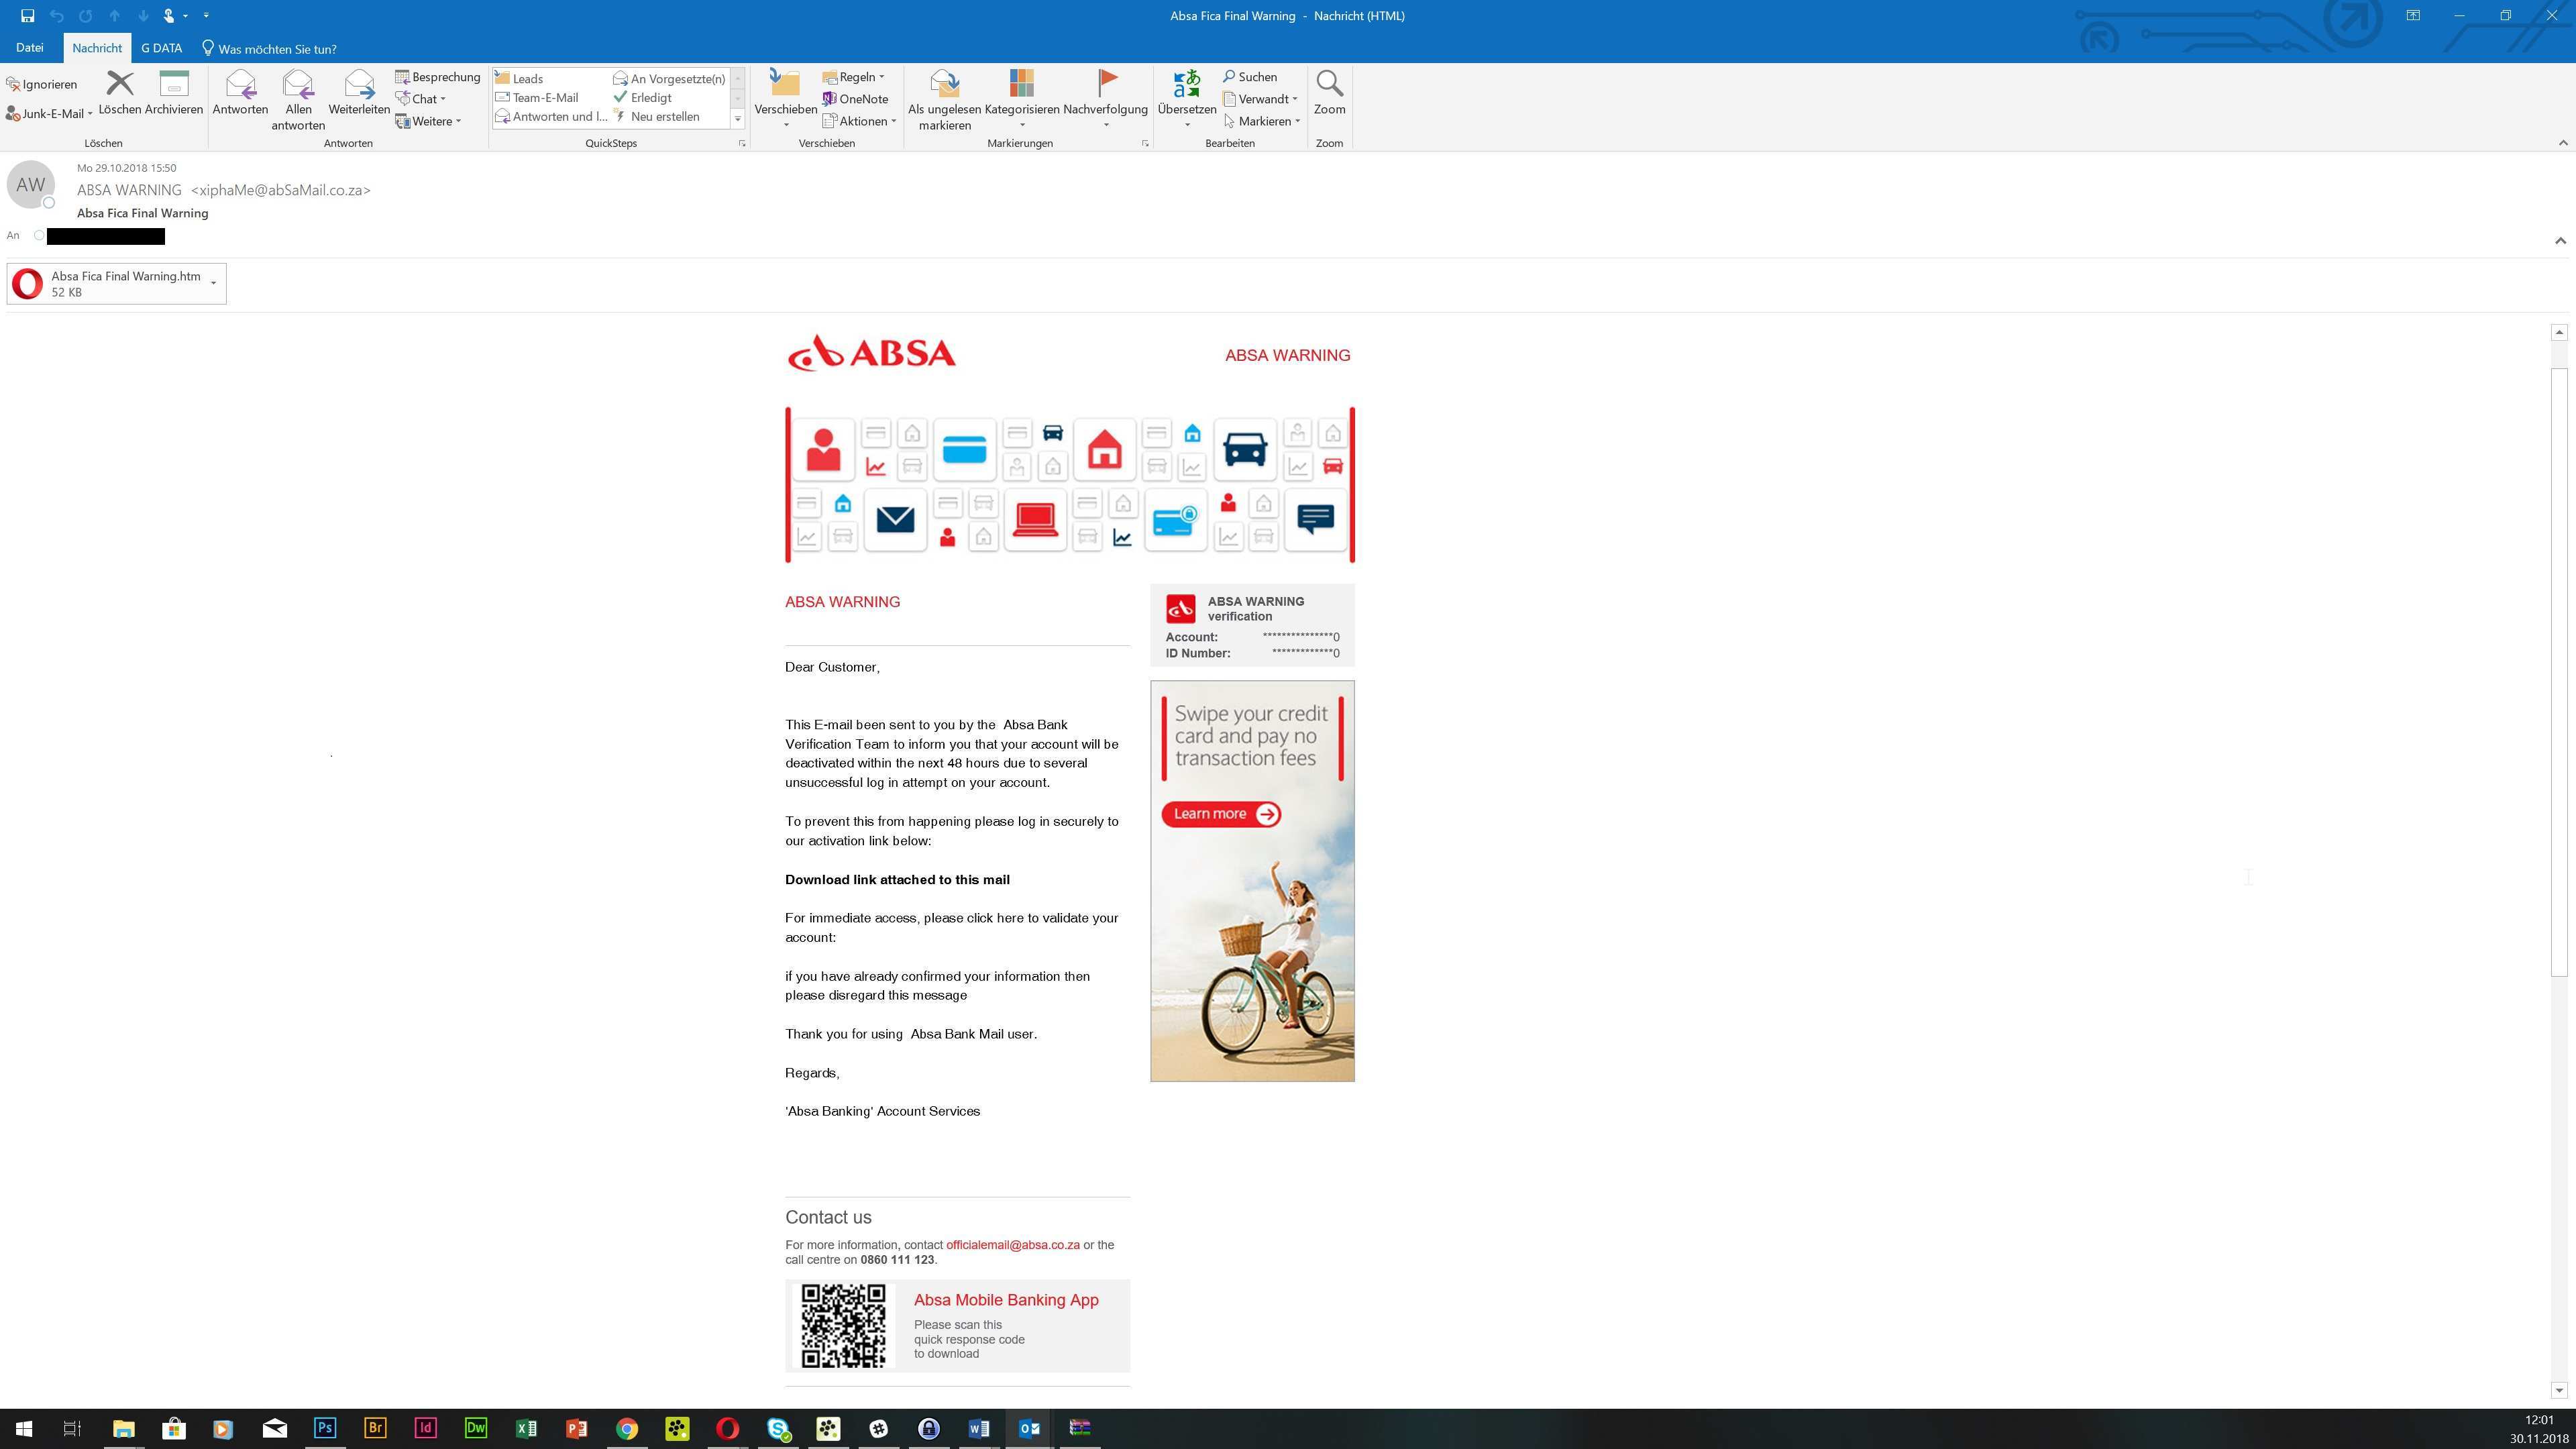Open the Datei tab

click(29, 48)
